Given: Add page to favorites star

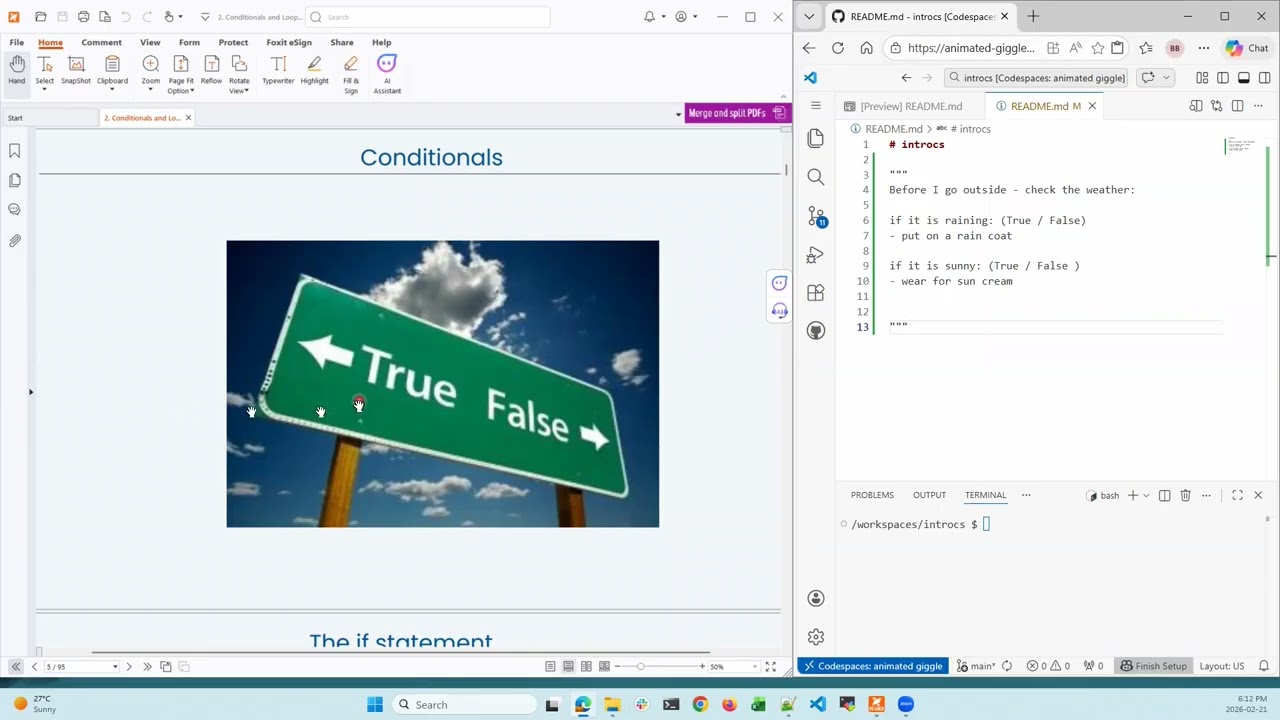Looking at the screenshot, I should [1097, 48].
